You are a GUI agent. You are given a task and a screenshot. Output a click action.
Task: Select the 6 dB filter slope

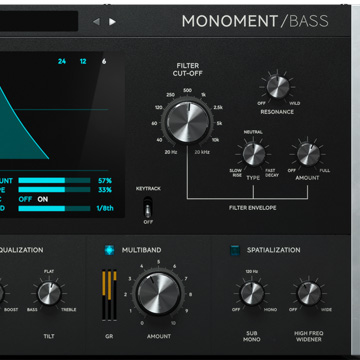coord(104,61)
